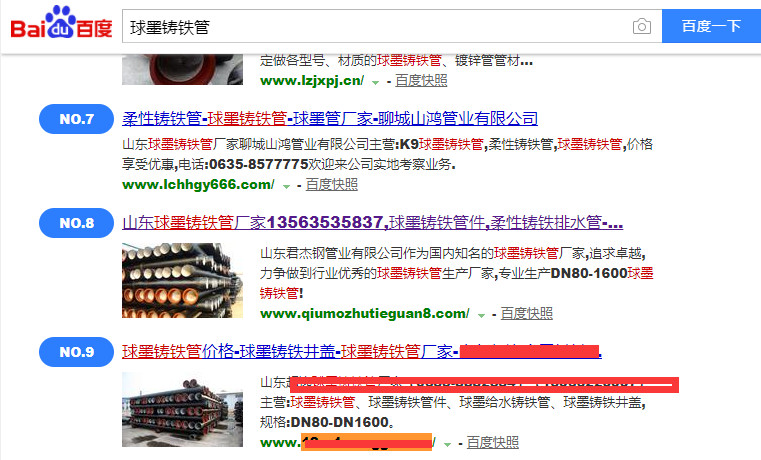
Task: Open NO.9 result title 球墨铸铁管价格
Action: 362,351
